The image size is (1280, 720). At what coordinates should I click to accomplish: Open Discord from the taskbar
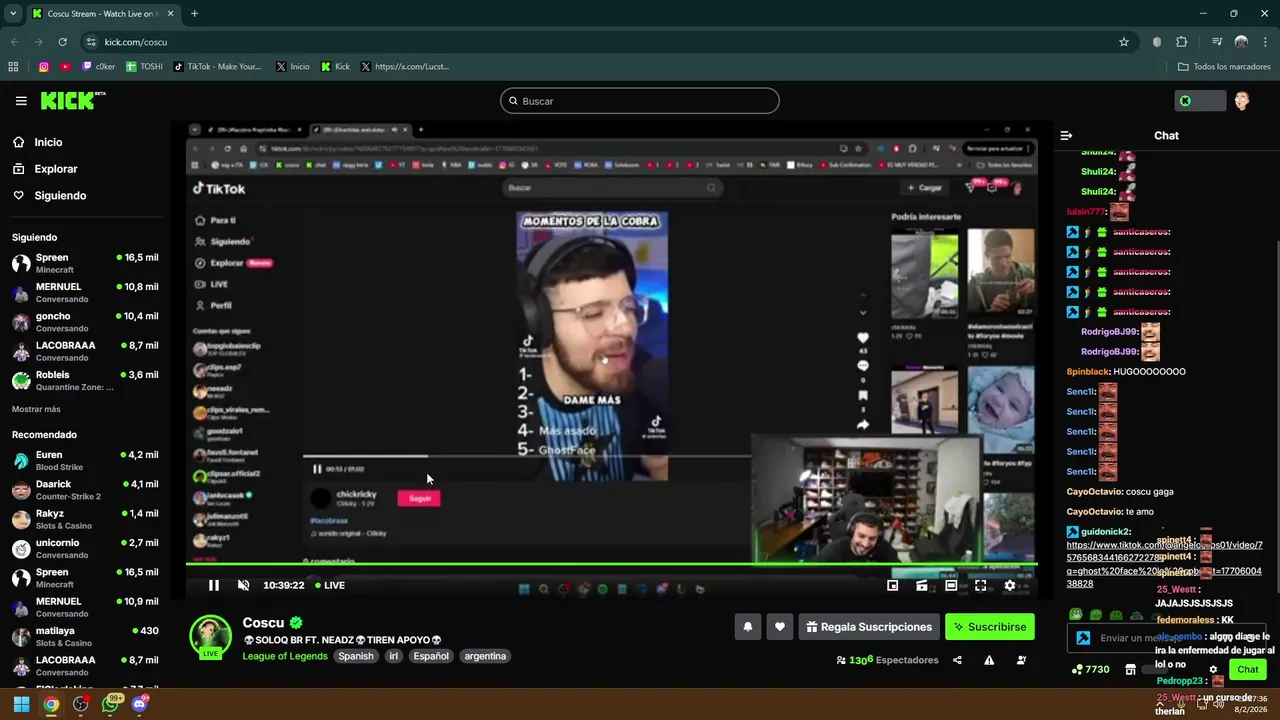pyautogui.click(x=139, y=704)
